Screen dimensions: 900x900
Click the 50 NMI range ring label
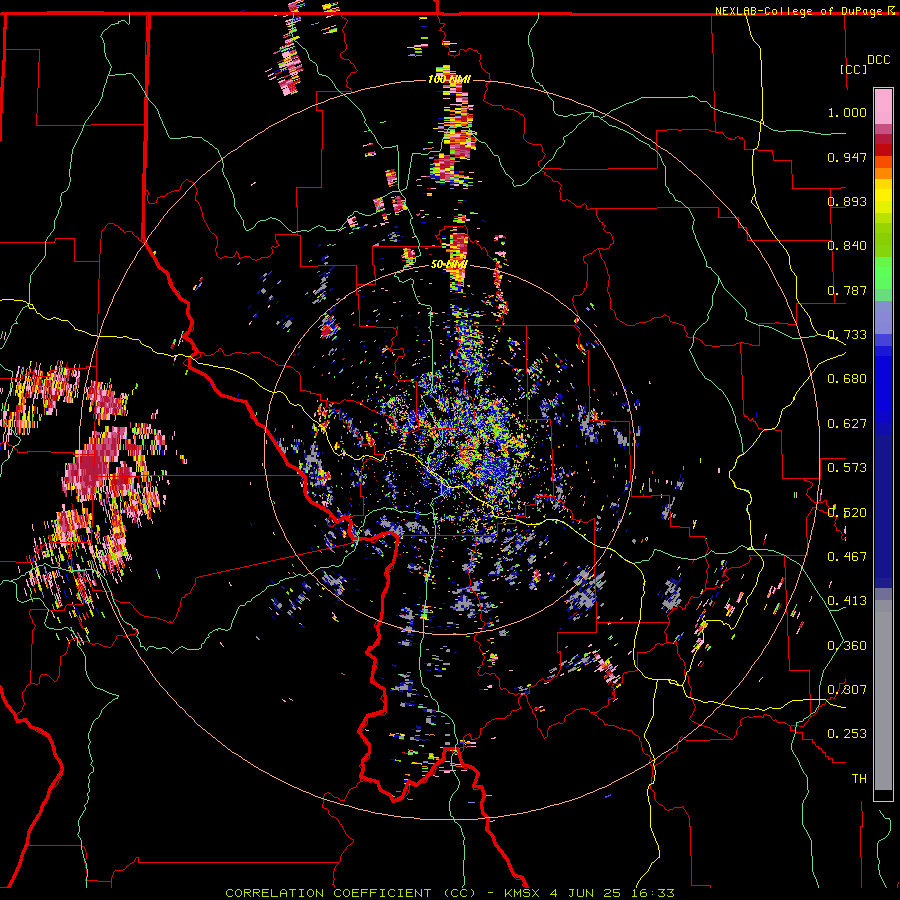449,265
